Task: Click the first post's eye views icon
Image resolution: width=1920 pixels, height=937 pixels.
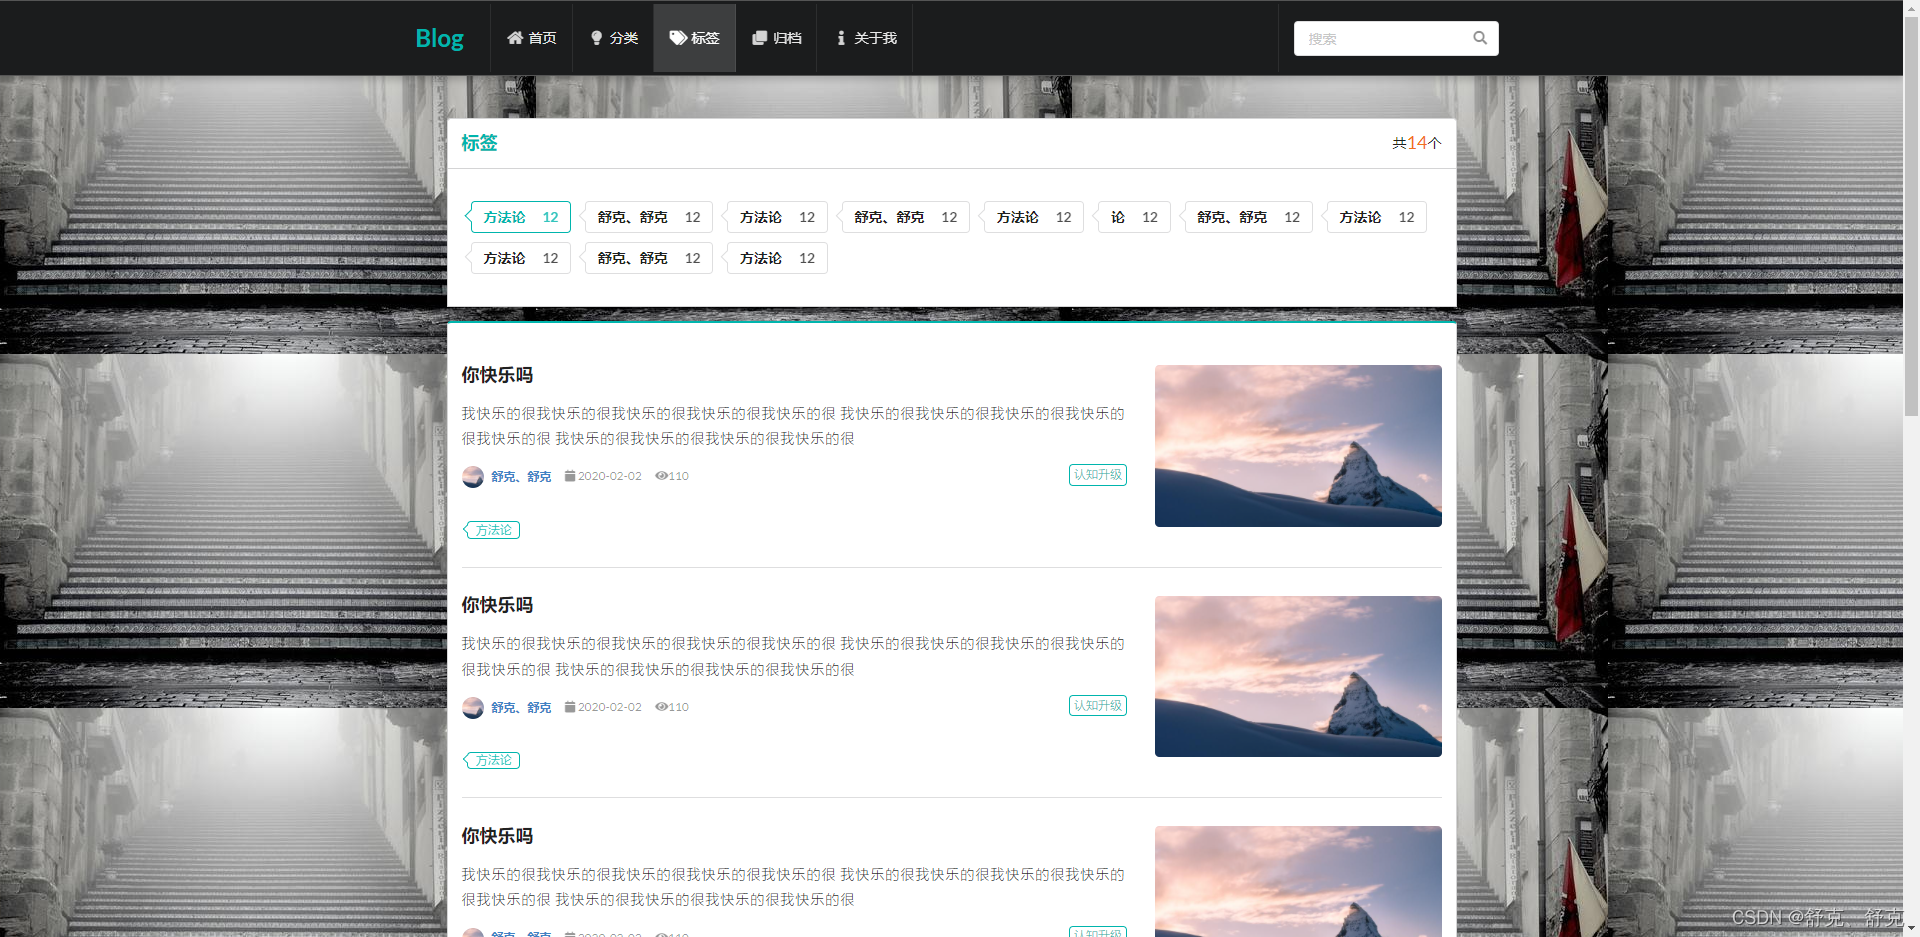Action: (661, 476)
